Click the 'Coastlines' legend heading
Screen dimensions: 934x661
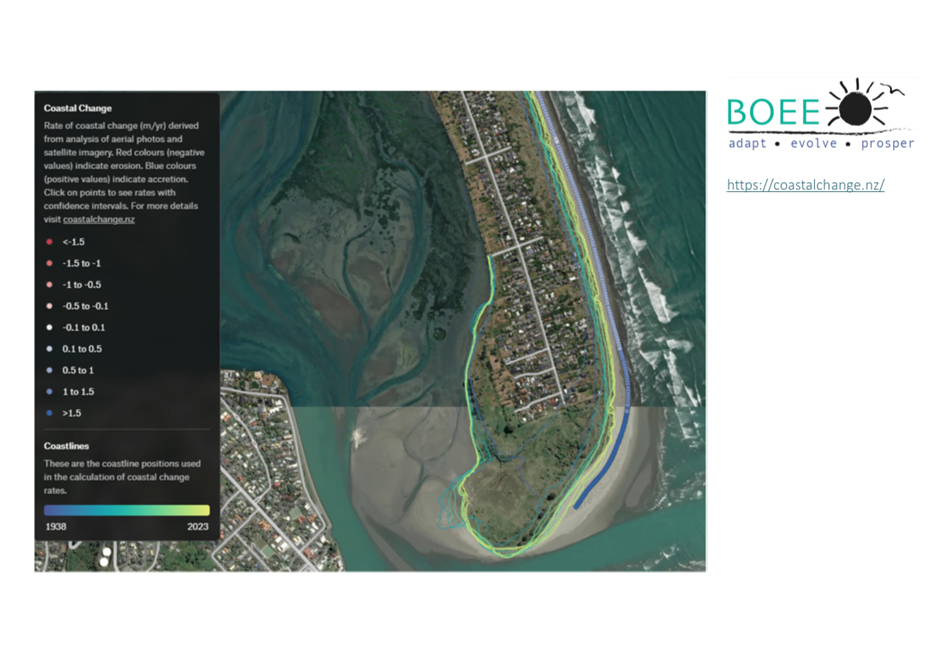click(66, 446)
